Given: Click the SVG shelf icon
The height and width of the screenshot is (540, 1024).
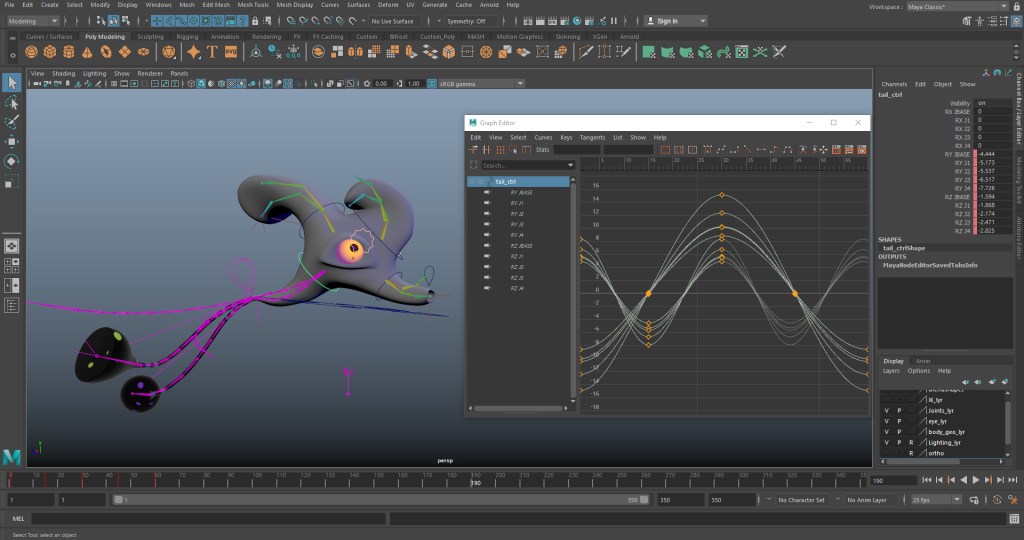Looking at the screenshot, I should point(231,52).
